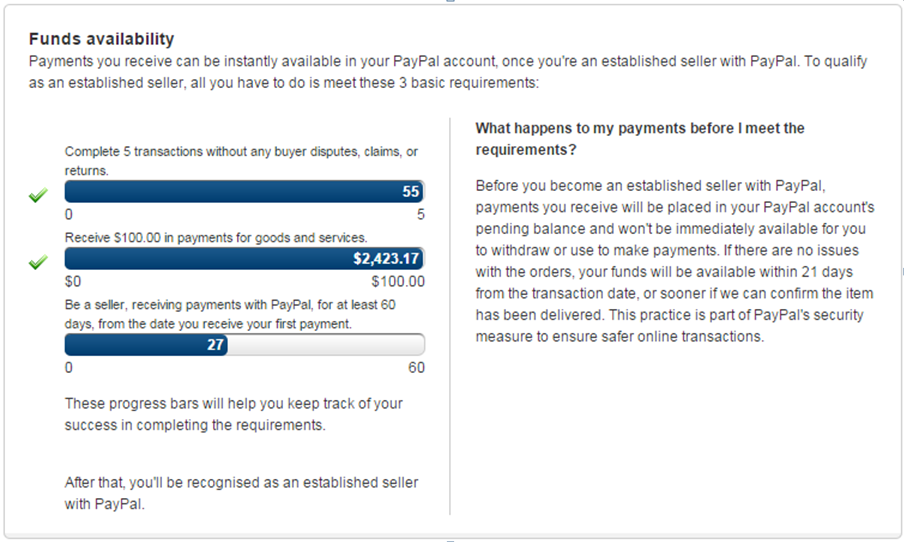Click the 'These progress bars will help' paragraph

pos(234,414)
